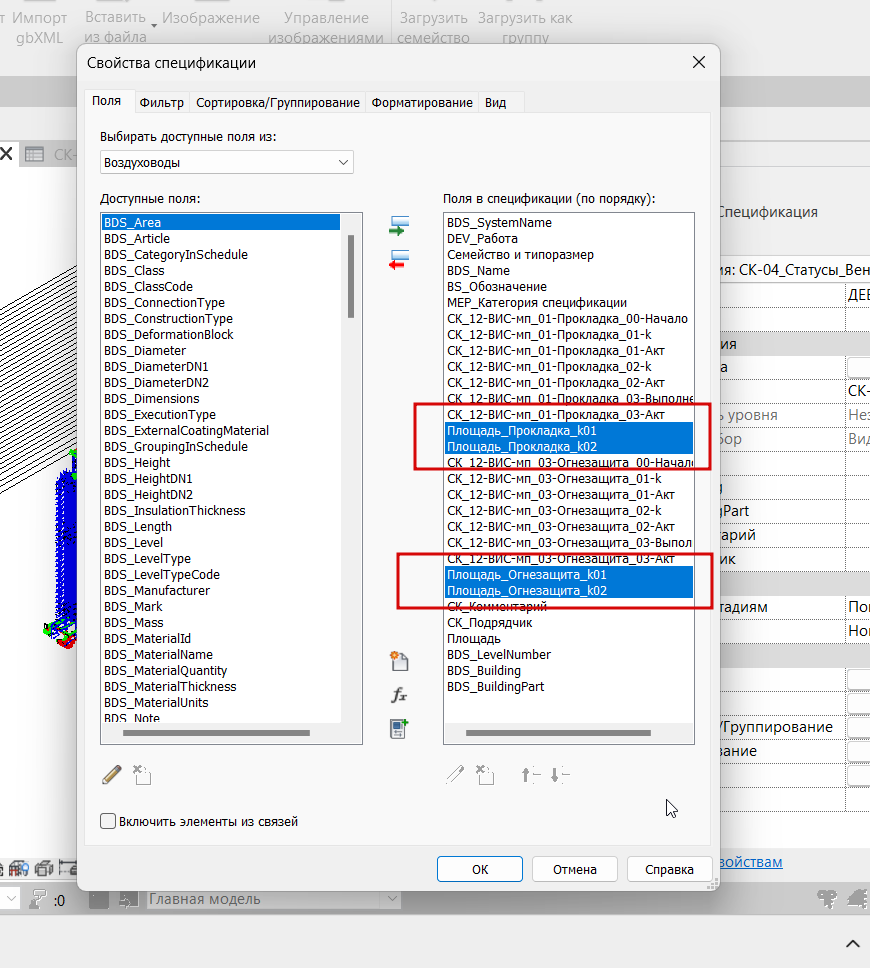Viewport: 870px width, 968px height.
Task: Select BS_Обозначение in schedule fields
Action: coord(569,286)
